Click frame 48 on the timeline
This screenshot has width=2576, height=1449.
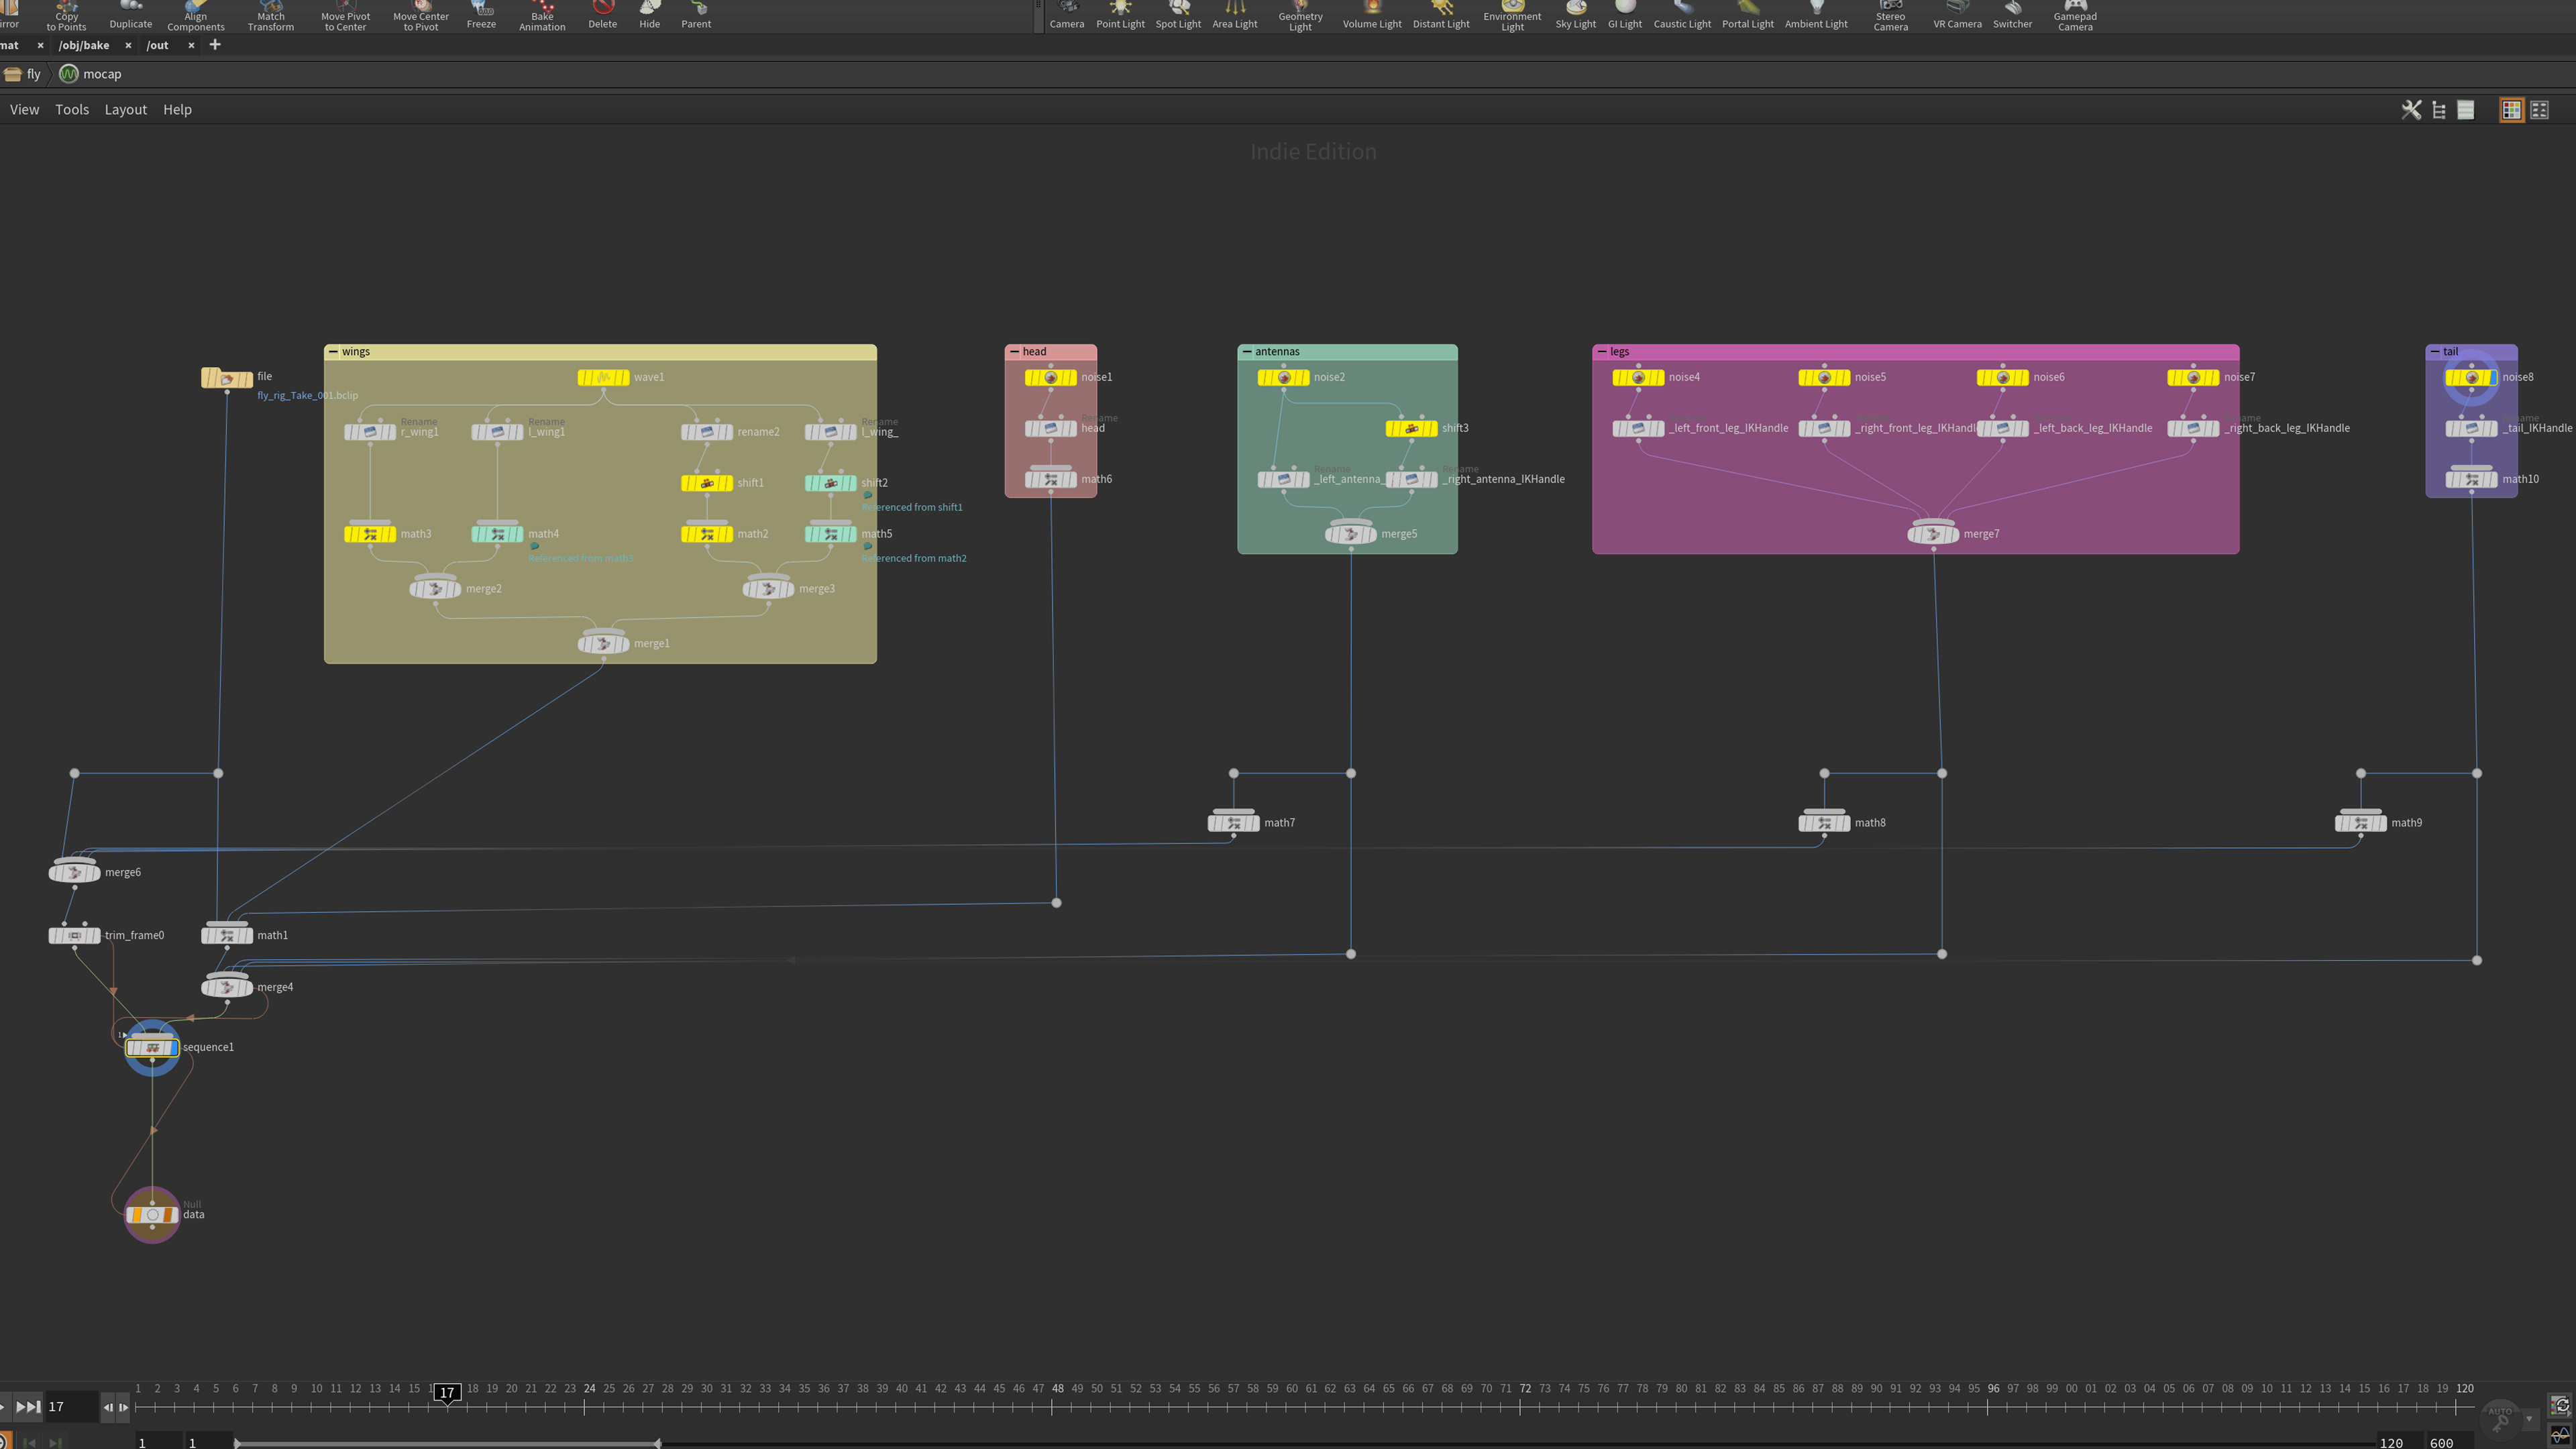pos(1057,1389)
